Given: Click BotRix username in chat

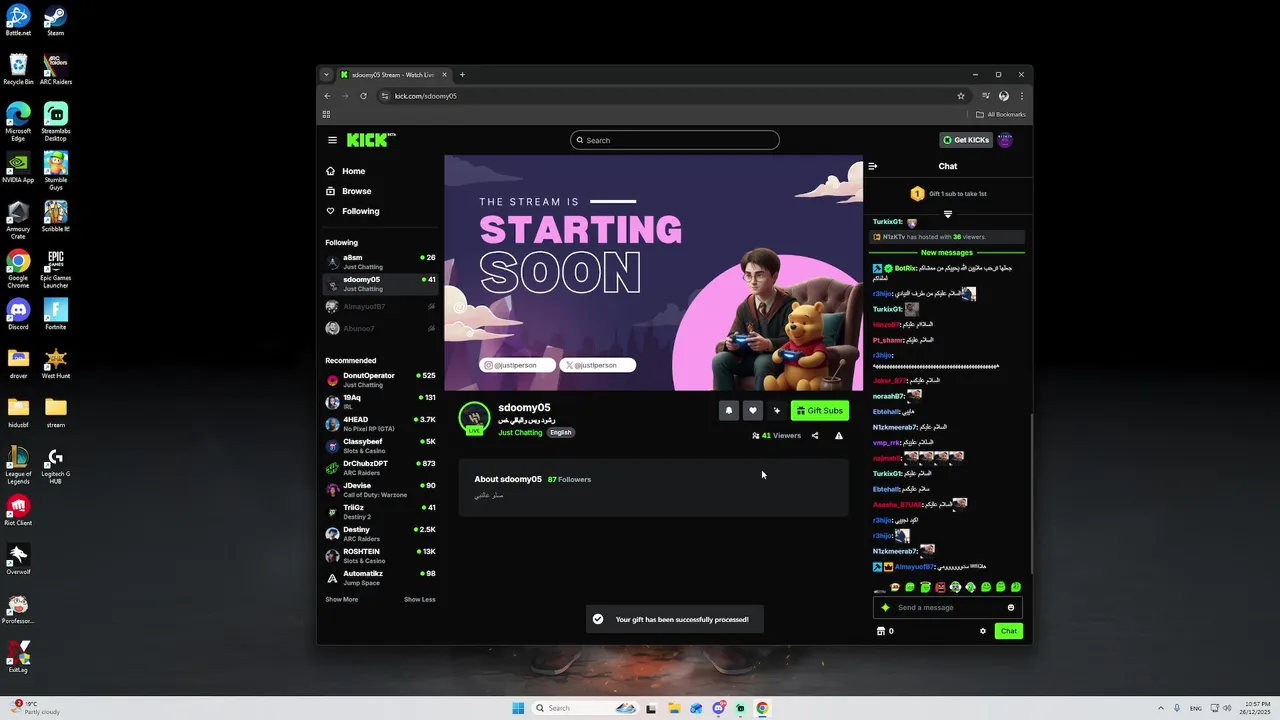Looking at the screenshot, I should click(905, 268).
